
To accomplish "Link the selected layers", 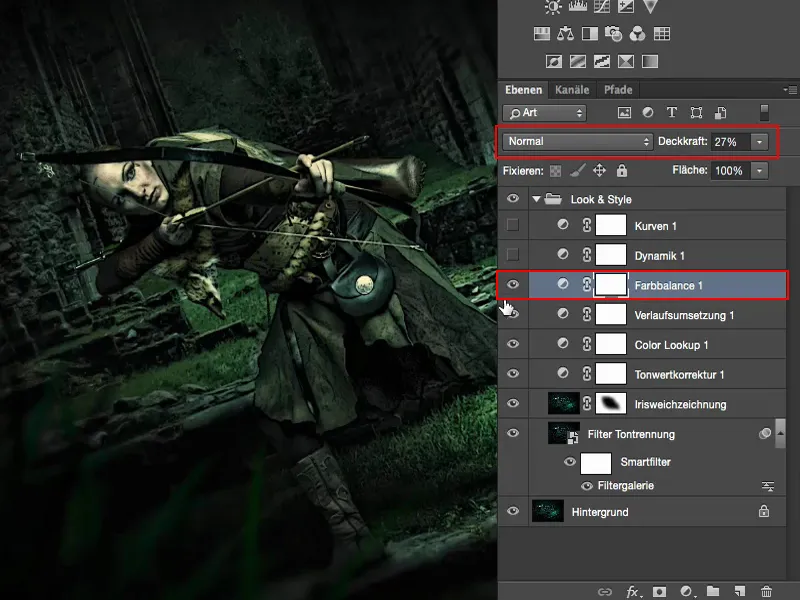I will tap(604, 591).
